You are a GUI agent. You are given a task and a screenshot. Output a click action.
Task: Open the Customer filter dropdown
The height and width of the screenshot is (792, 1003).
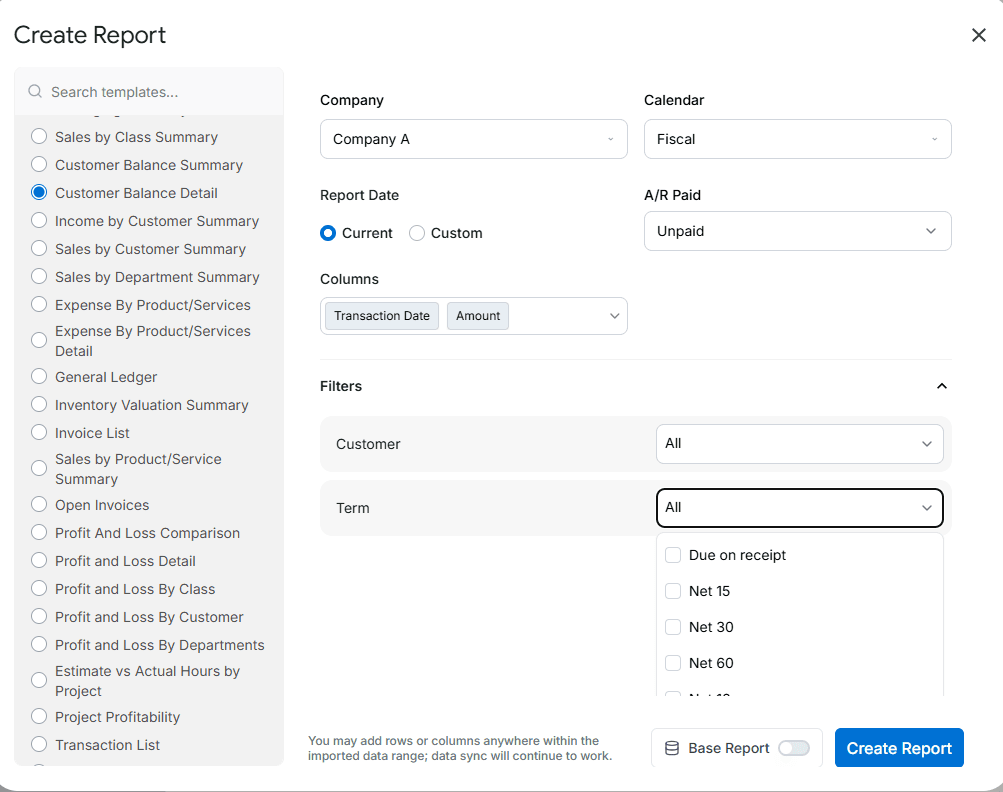(x=799, y=443)
